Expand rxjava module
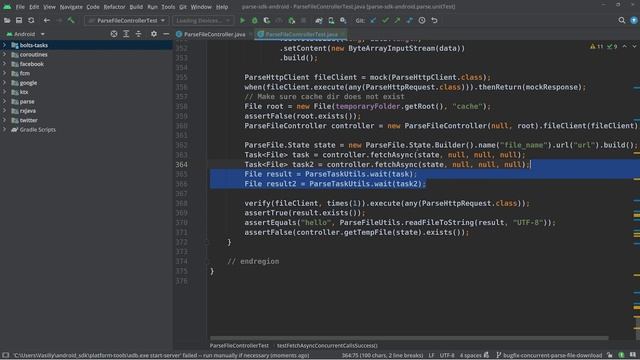The height and width of the screenshot is (360, 640). point(4,111)
